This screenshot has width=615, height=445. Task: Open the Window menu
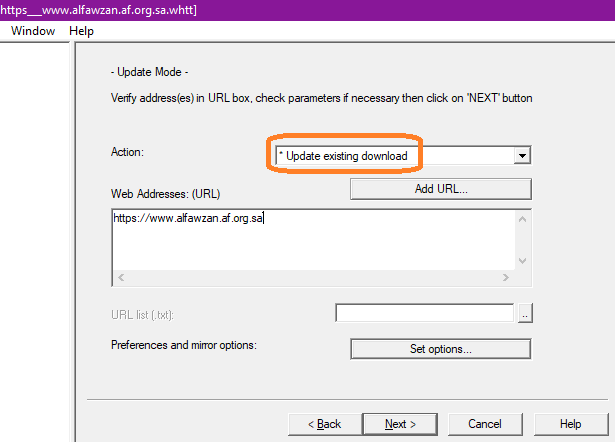pyautogui.click(x=32, y=31)
